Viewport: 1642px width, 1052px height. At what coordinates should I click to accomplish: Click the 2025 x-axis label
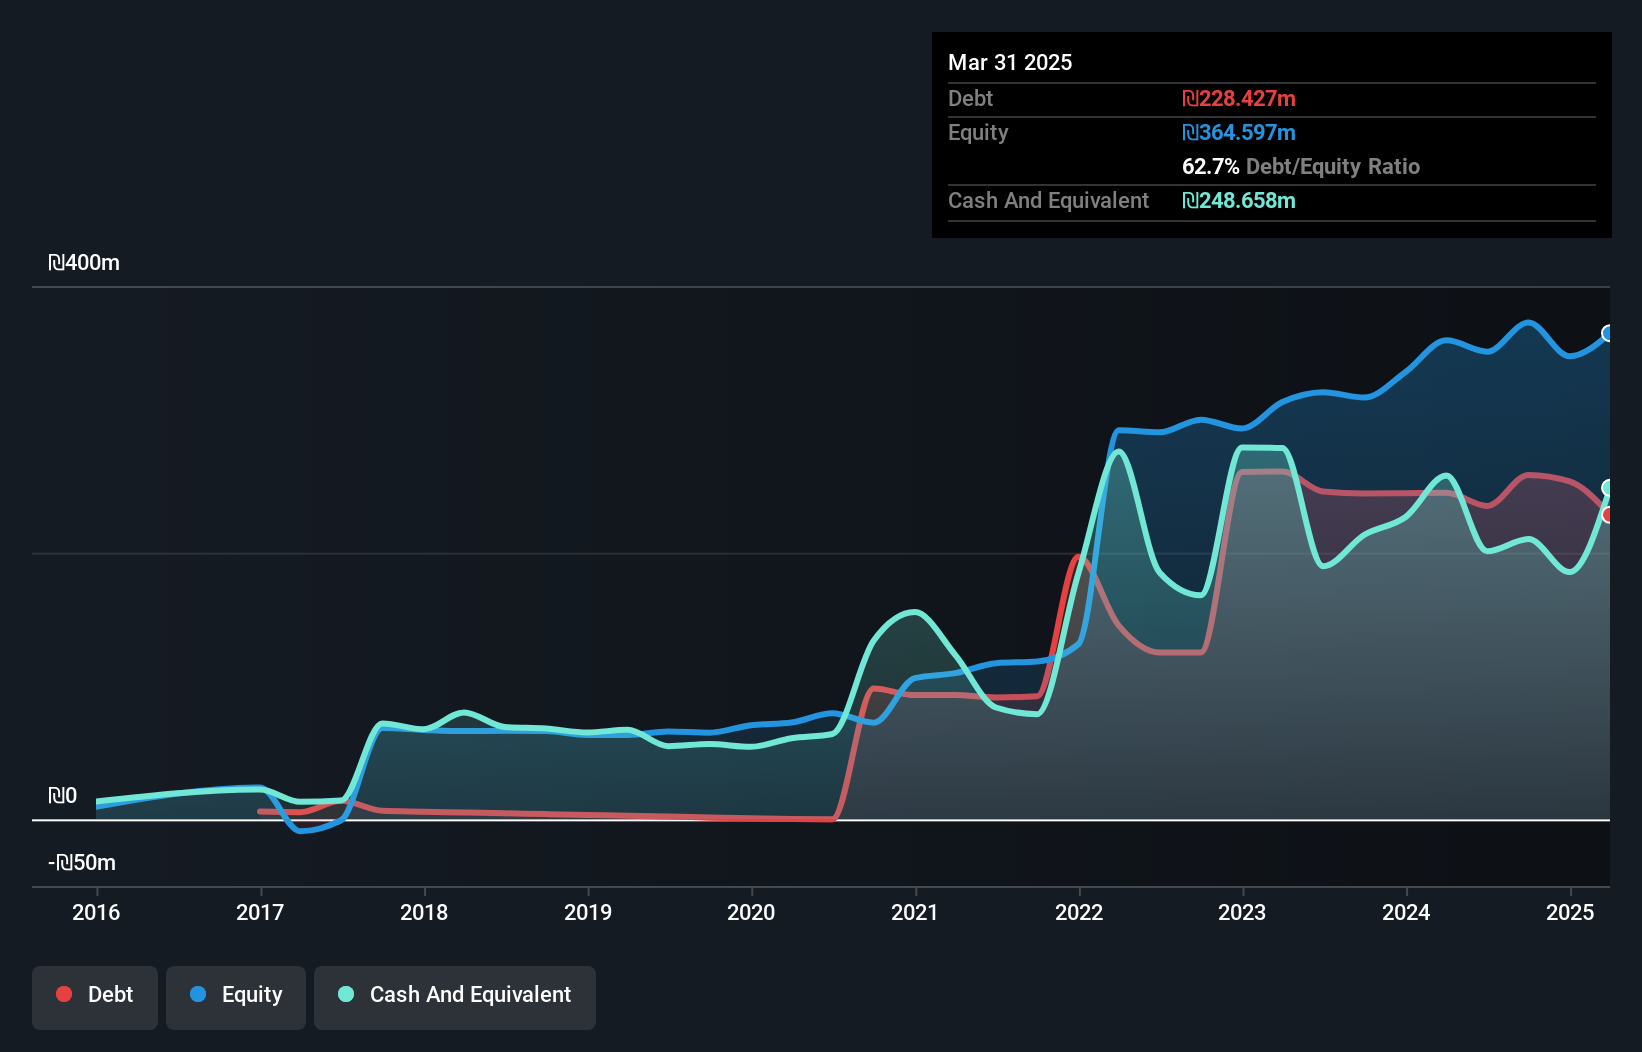click(1570, 912)
